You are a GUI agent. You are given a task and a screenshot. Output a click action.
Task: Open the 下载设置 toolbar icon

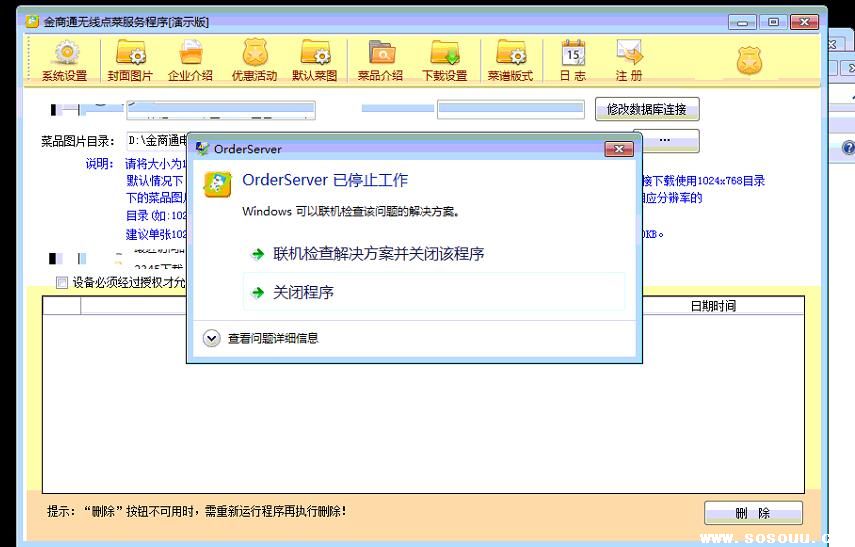click(x=445, y=61)
